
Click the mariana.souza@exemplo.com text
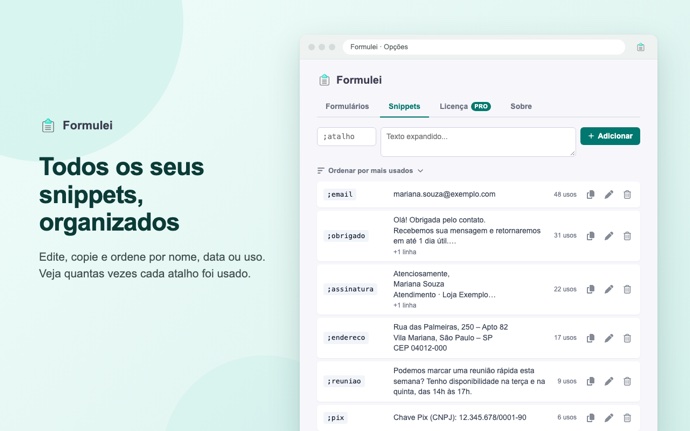click(444, 194)
